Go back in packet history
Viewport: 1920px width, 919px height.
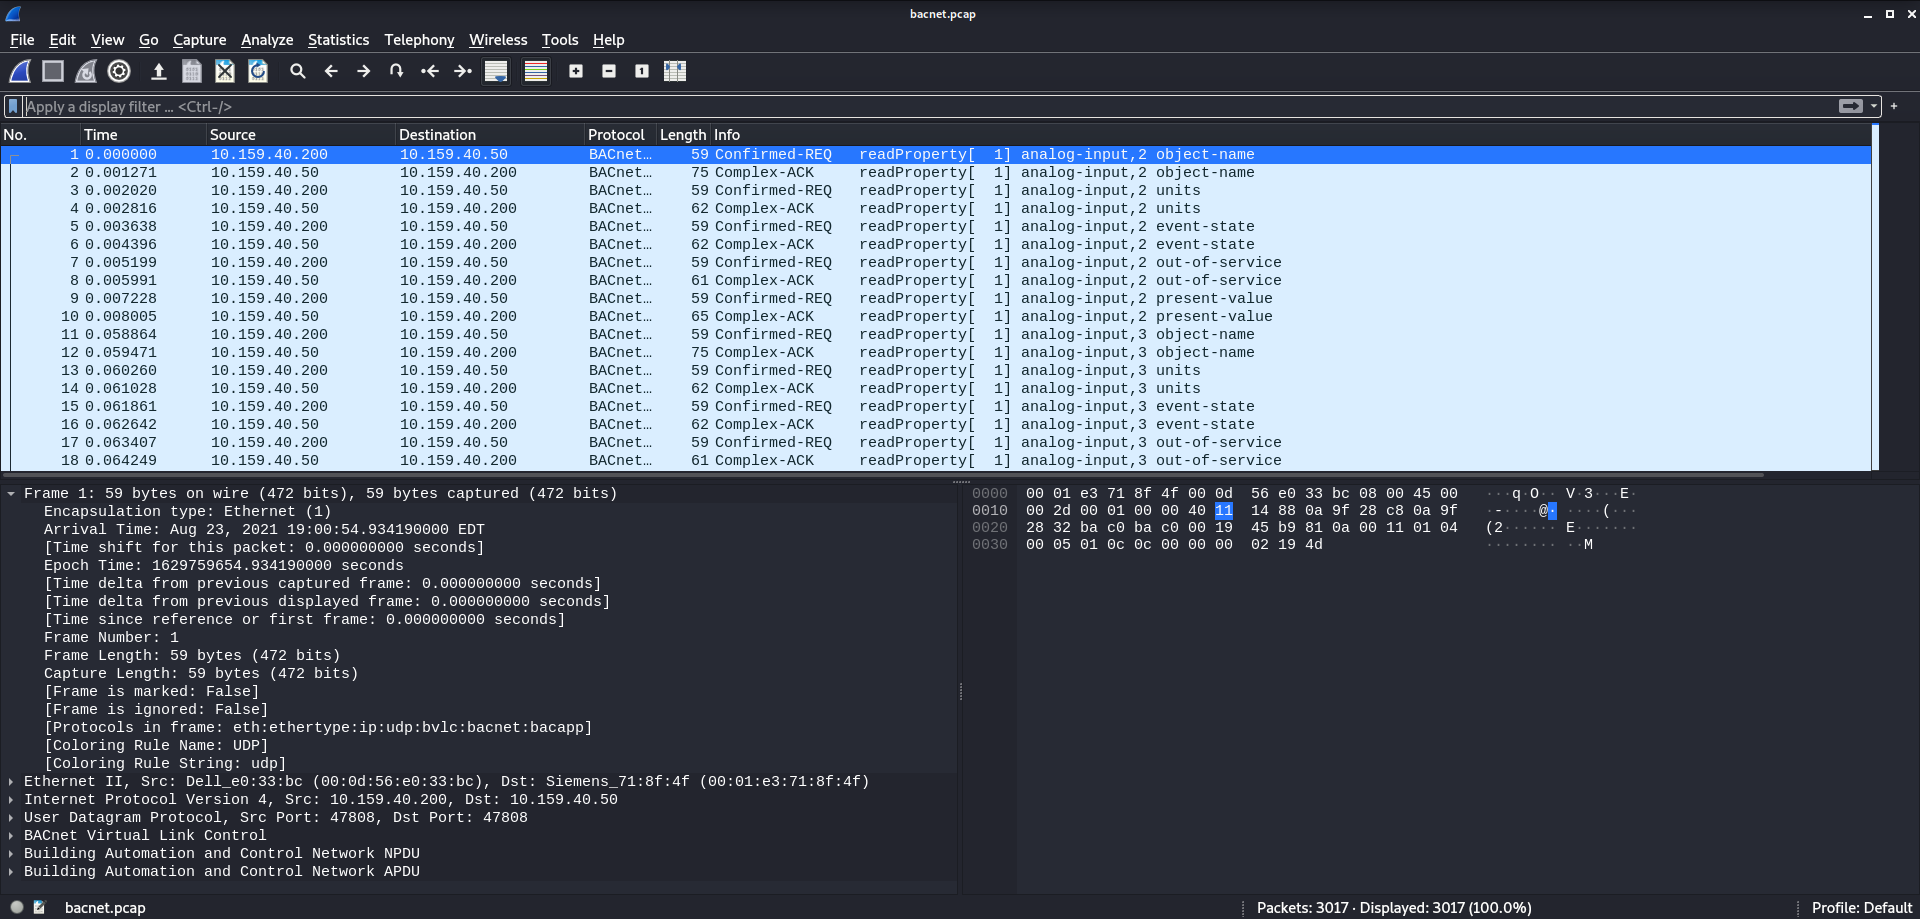(331, 71)
